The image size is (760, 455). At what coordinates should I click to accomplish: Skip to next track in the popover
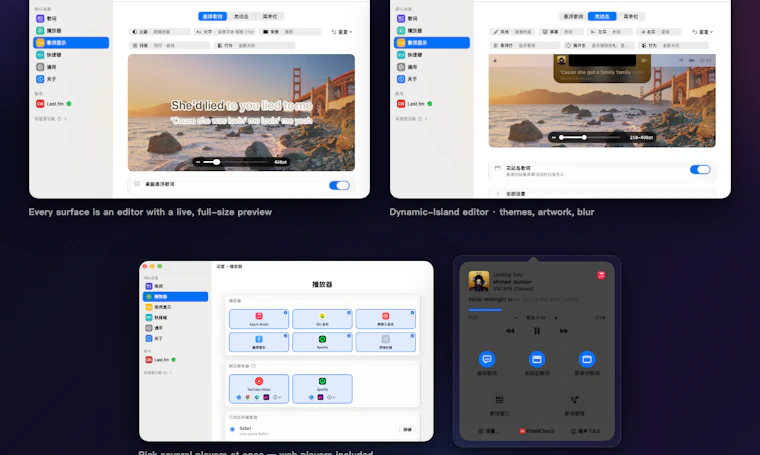coord(563,331)
